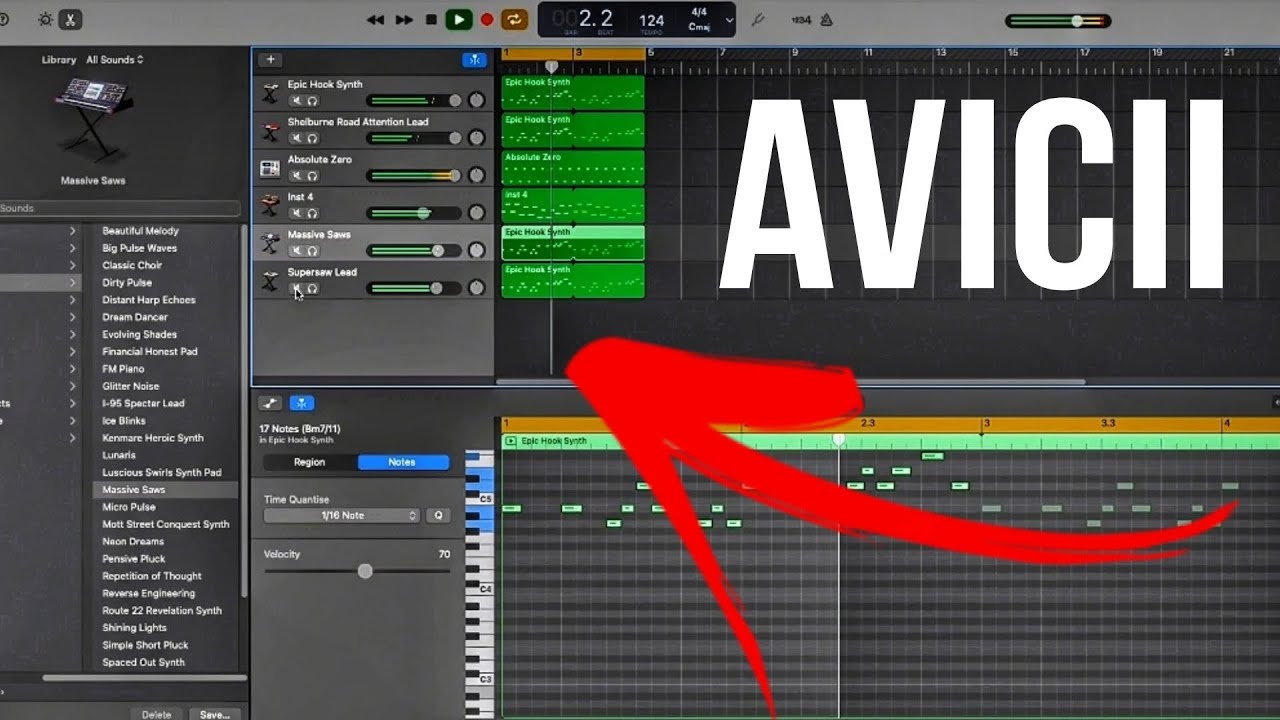
Task: Toggle the editor automation curve button
Action: click(x=270, y=403)
